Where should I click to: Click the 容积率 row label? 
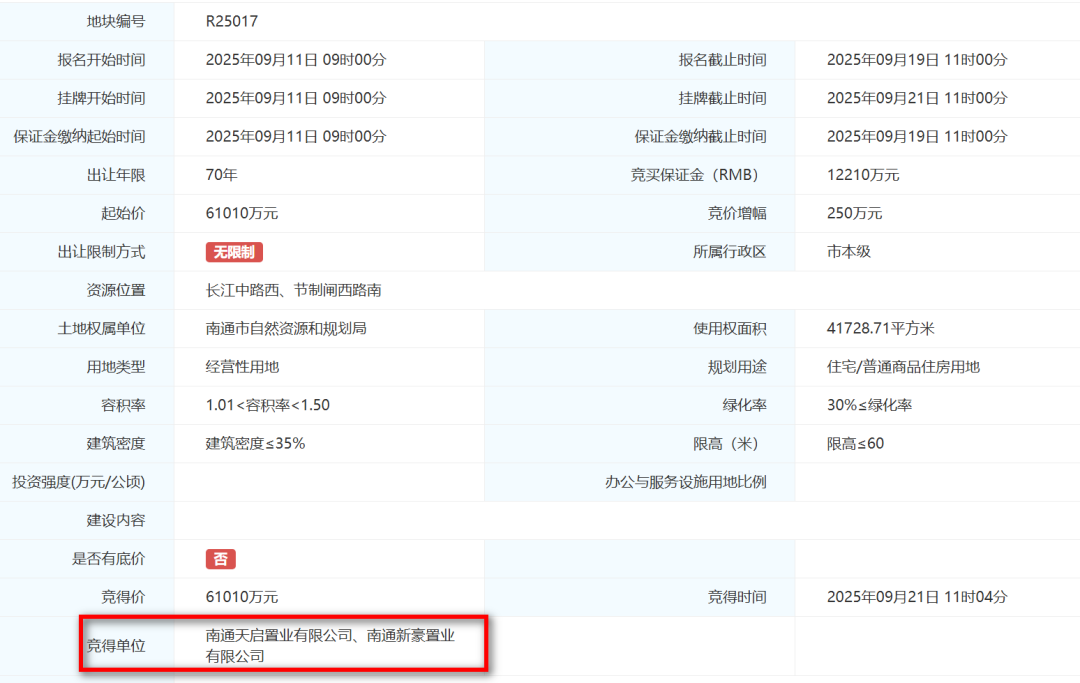tap(123, 406)
